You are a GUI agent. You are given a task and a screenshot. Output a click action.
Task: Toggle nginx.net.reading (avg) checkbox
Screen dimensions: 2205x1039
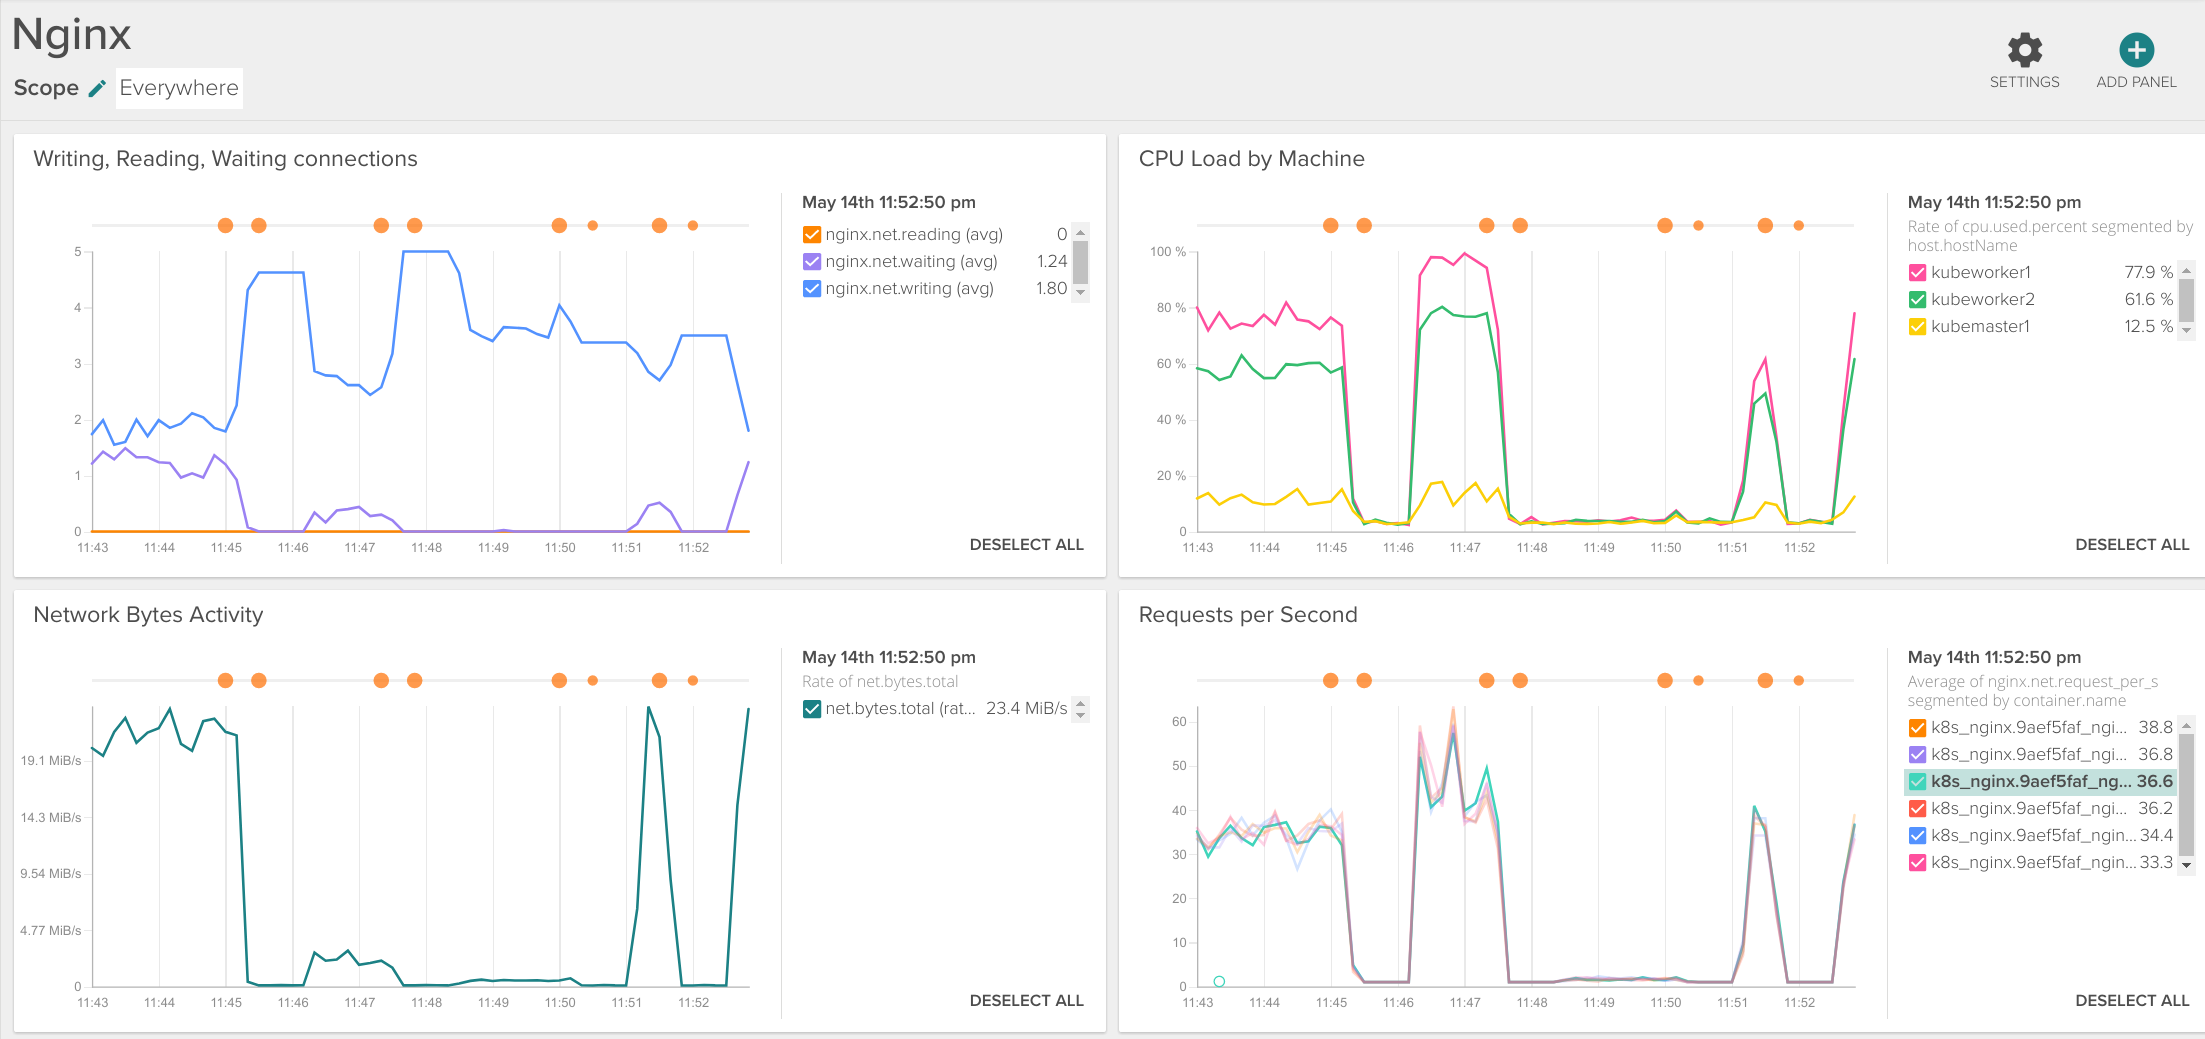812,235
